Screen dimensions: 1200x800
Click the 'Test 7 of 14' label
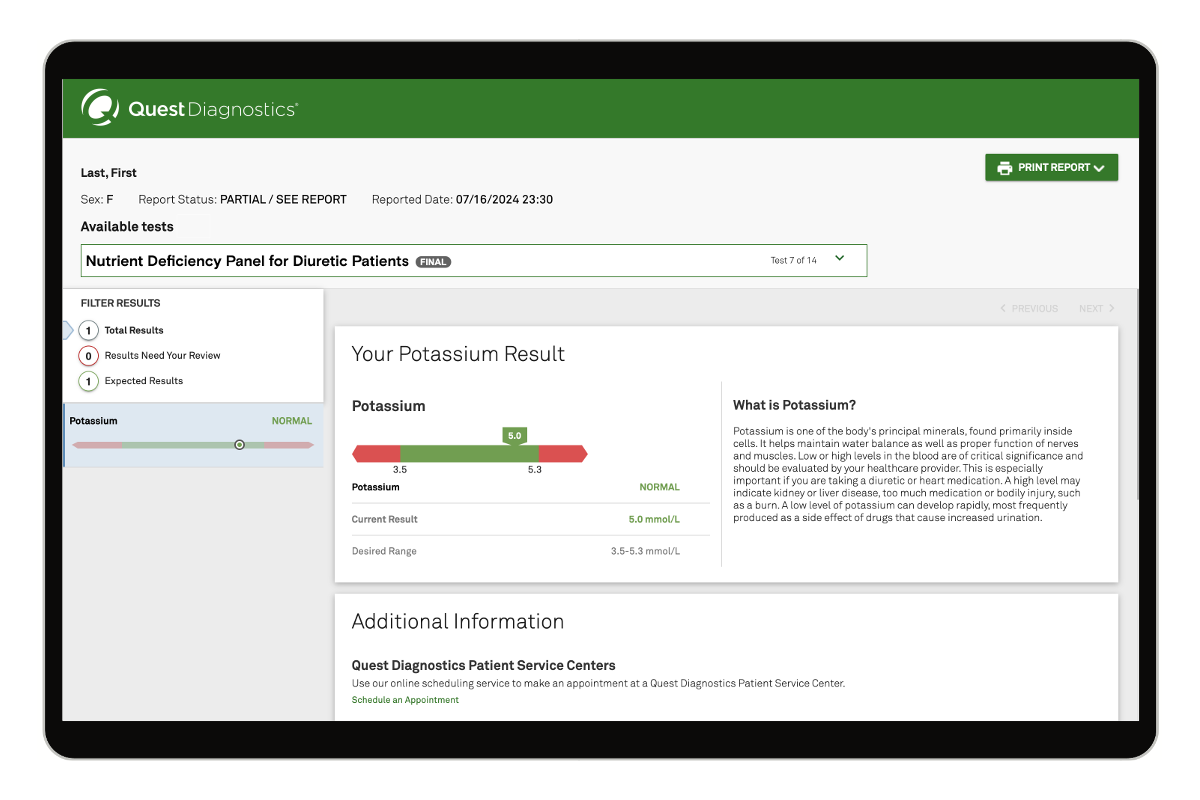click(793, 261)
